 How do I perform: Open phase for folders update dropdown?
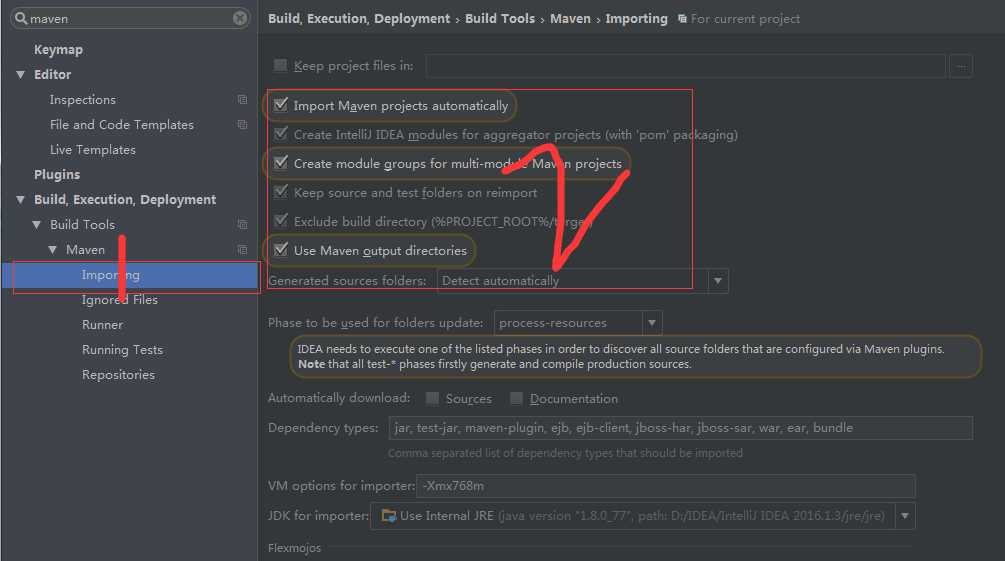tap(652, 322)
